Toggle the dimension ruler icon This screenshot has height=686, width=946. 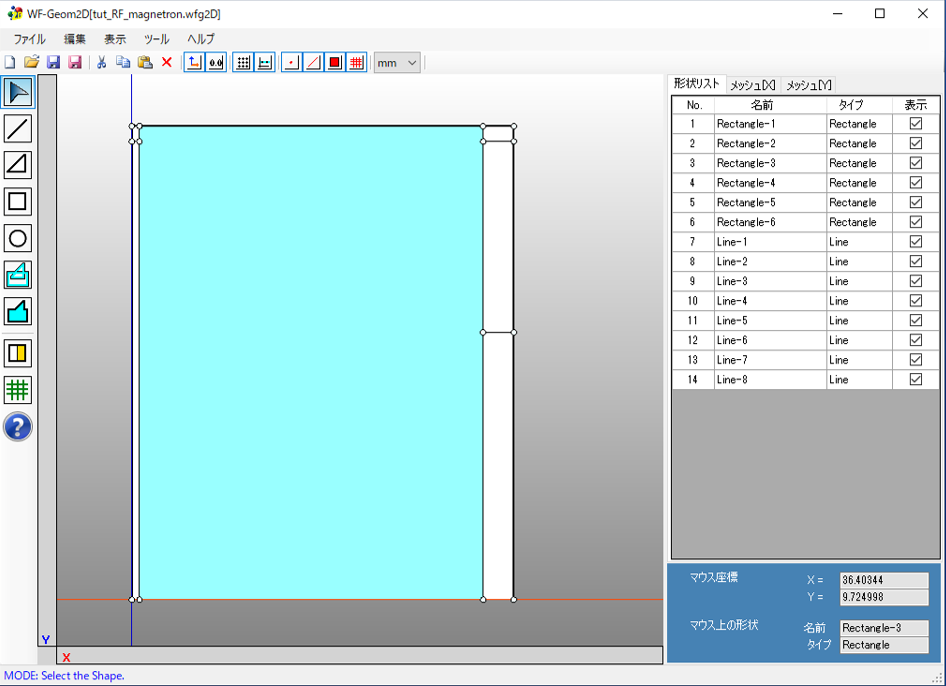click(x=265, y=62)
